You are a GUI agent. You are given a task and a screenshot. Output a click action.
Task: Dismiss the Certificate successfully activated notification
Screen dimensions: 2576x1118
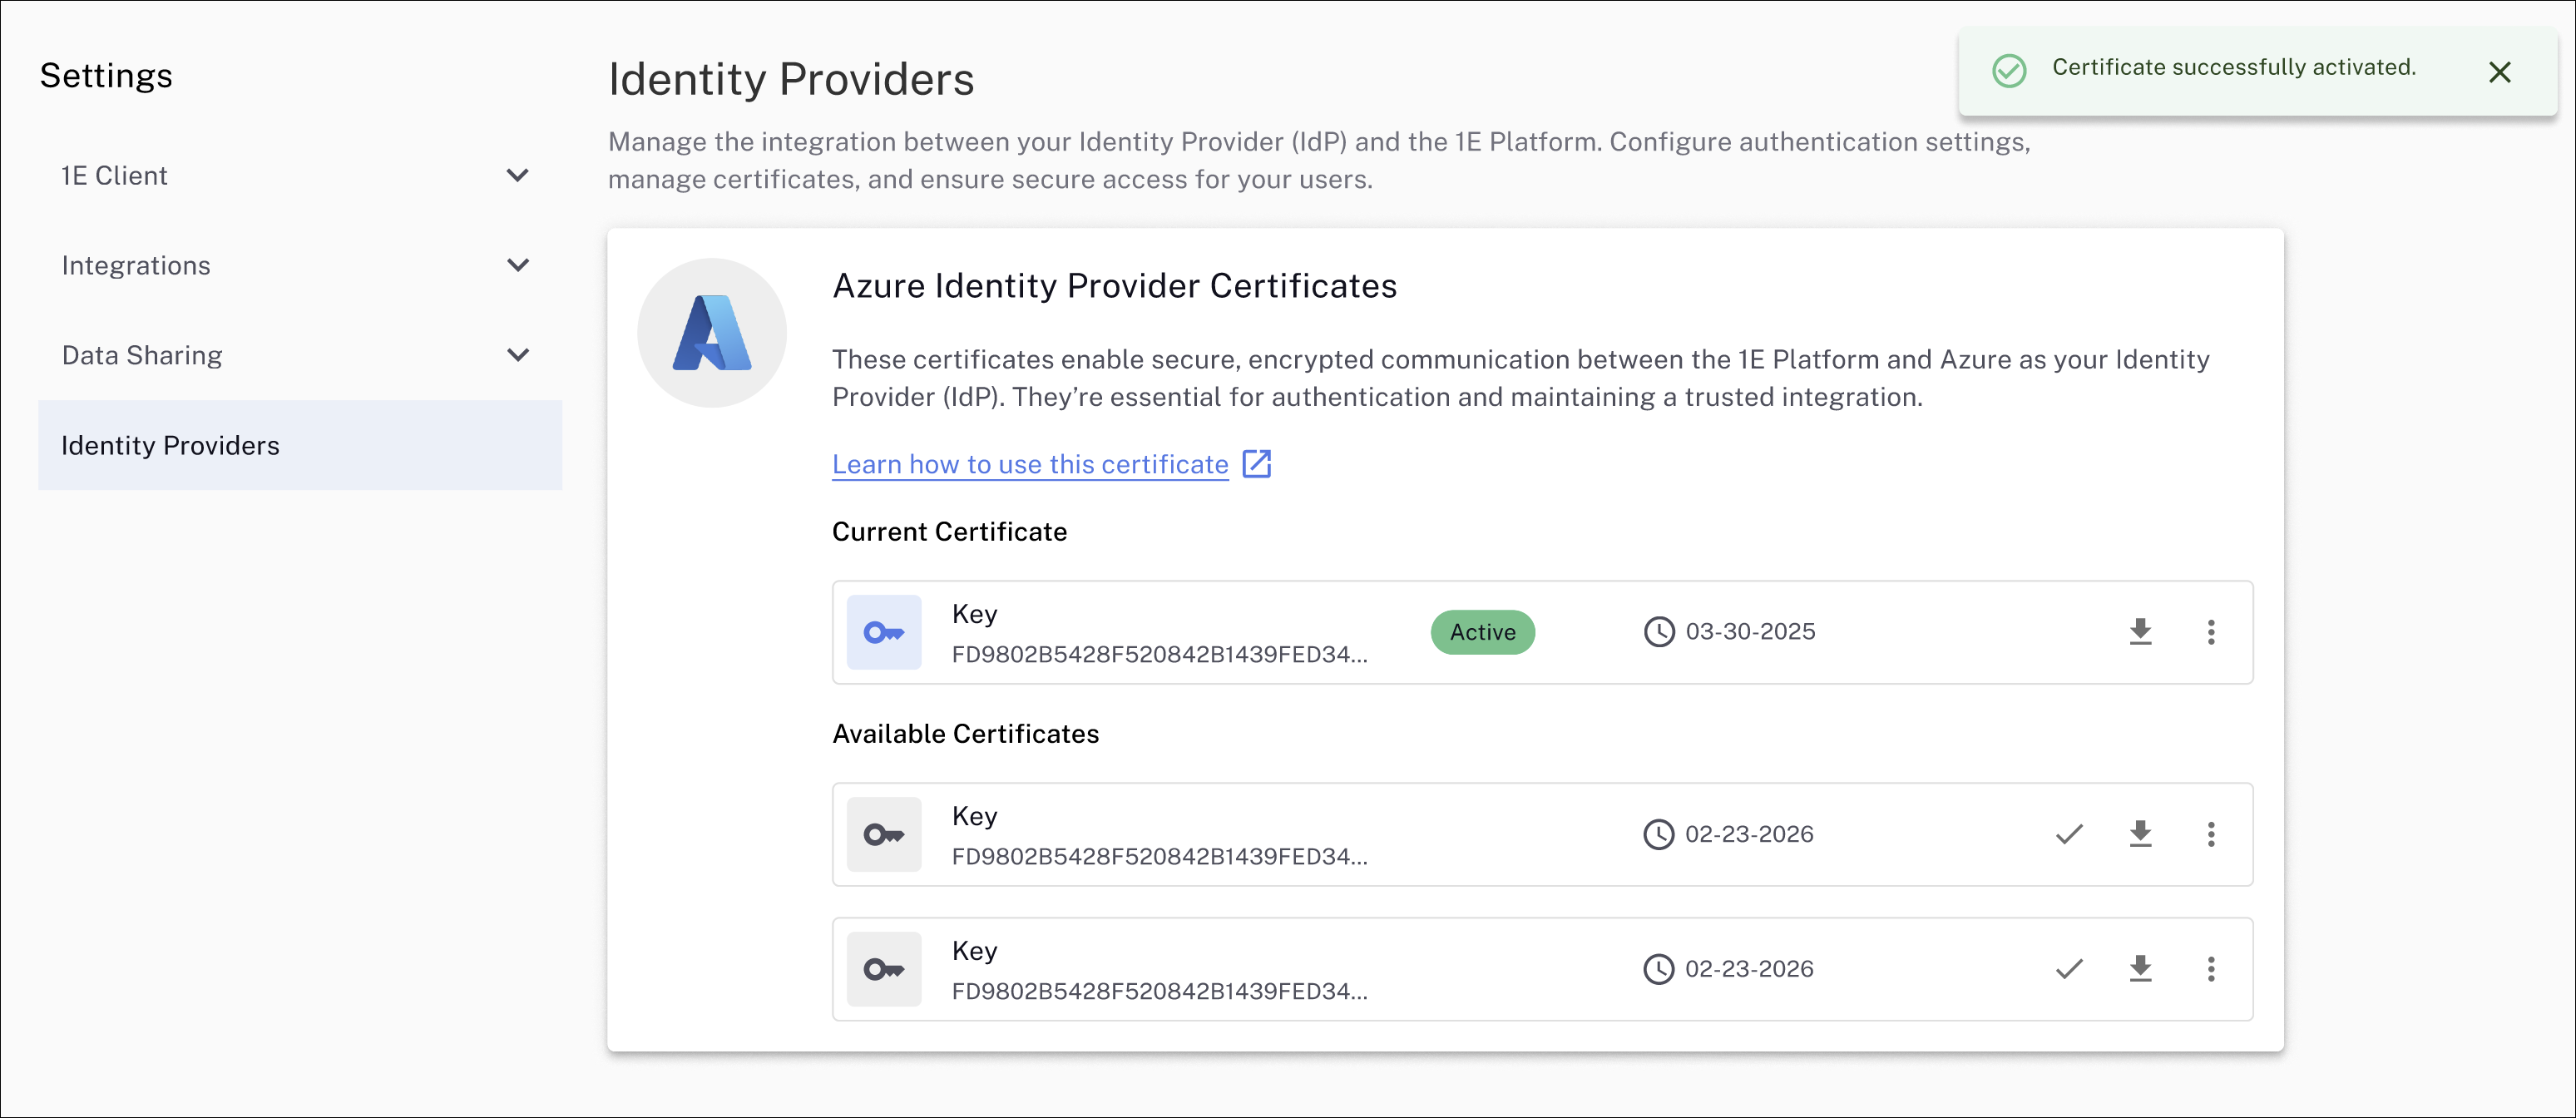tap(2499, 72)
